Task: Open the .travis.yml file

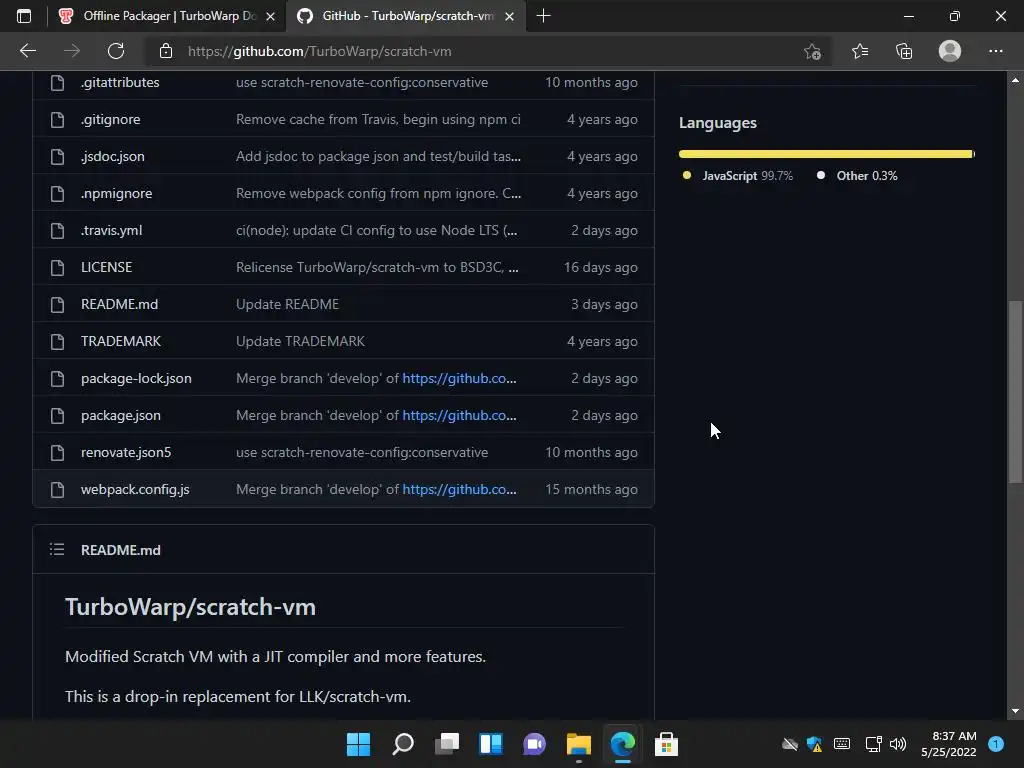Action: coord(112,231)
